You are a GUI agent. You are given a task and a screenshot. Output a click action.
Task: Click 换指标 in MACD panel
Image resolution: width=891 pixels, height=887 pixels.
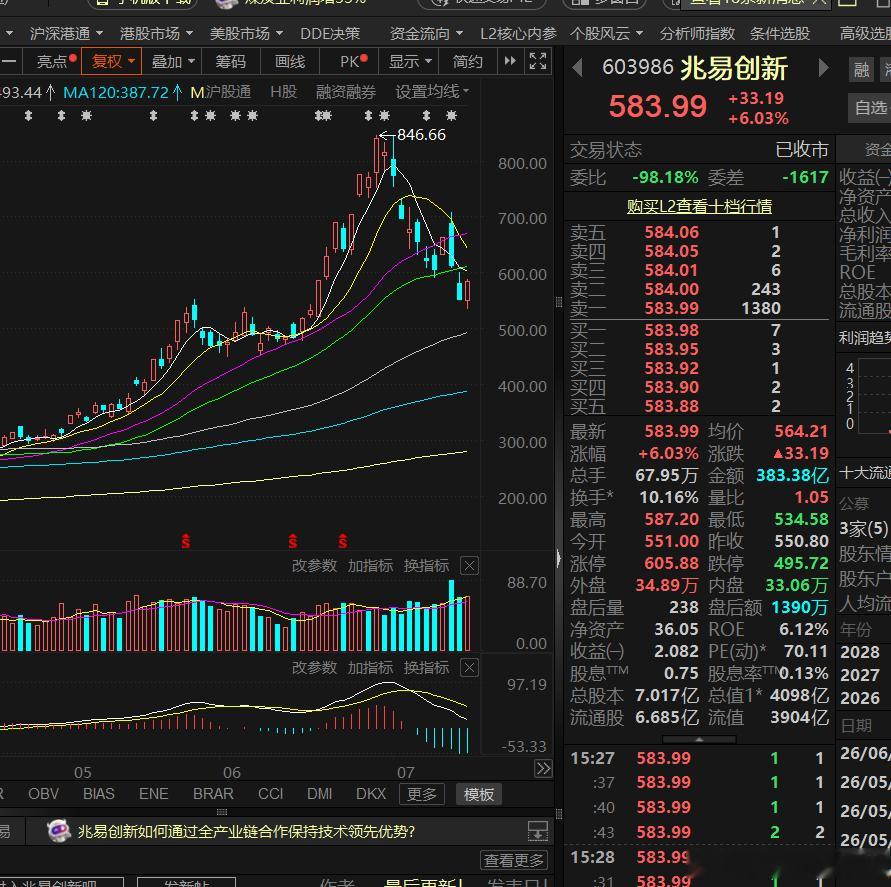coord(426,668)
